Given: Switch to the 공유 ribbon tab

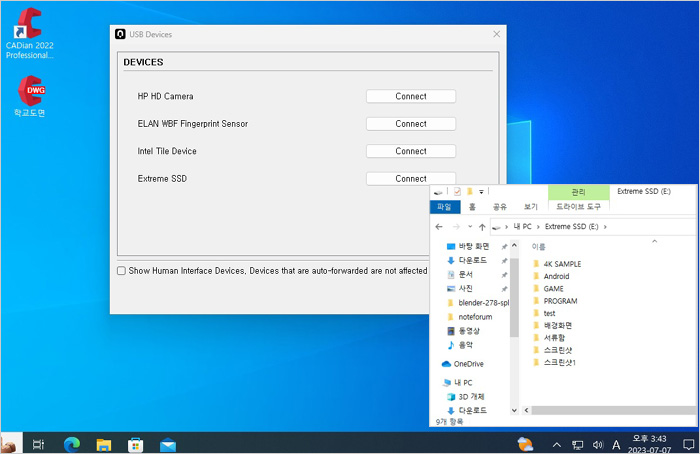Looking at the screenshot, I should point(500,207).
